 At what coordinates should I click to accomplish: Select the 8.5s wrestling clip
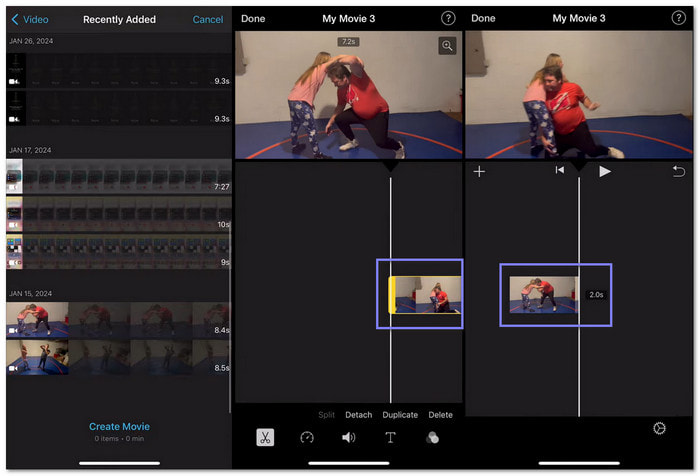[x=119, y=357]
